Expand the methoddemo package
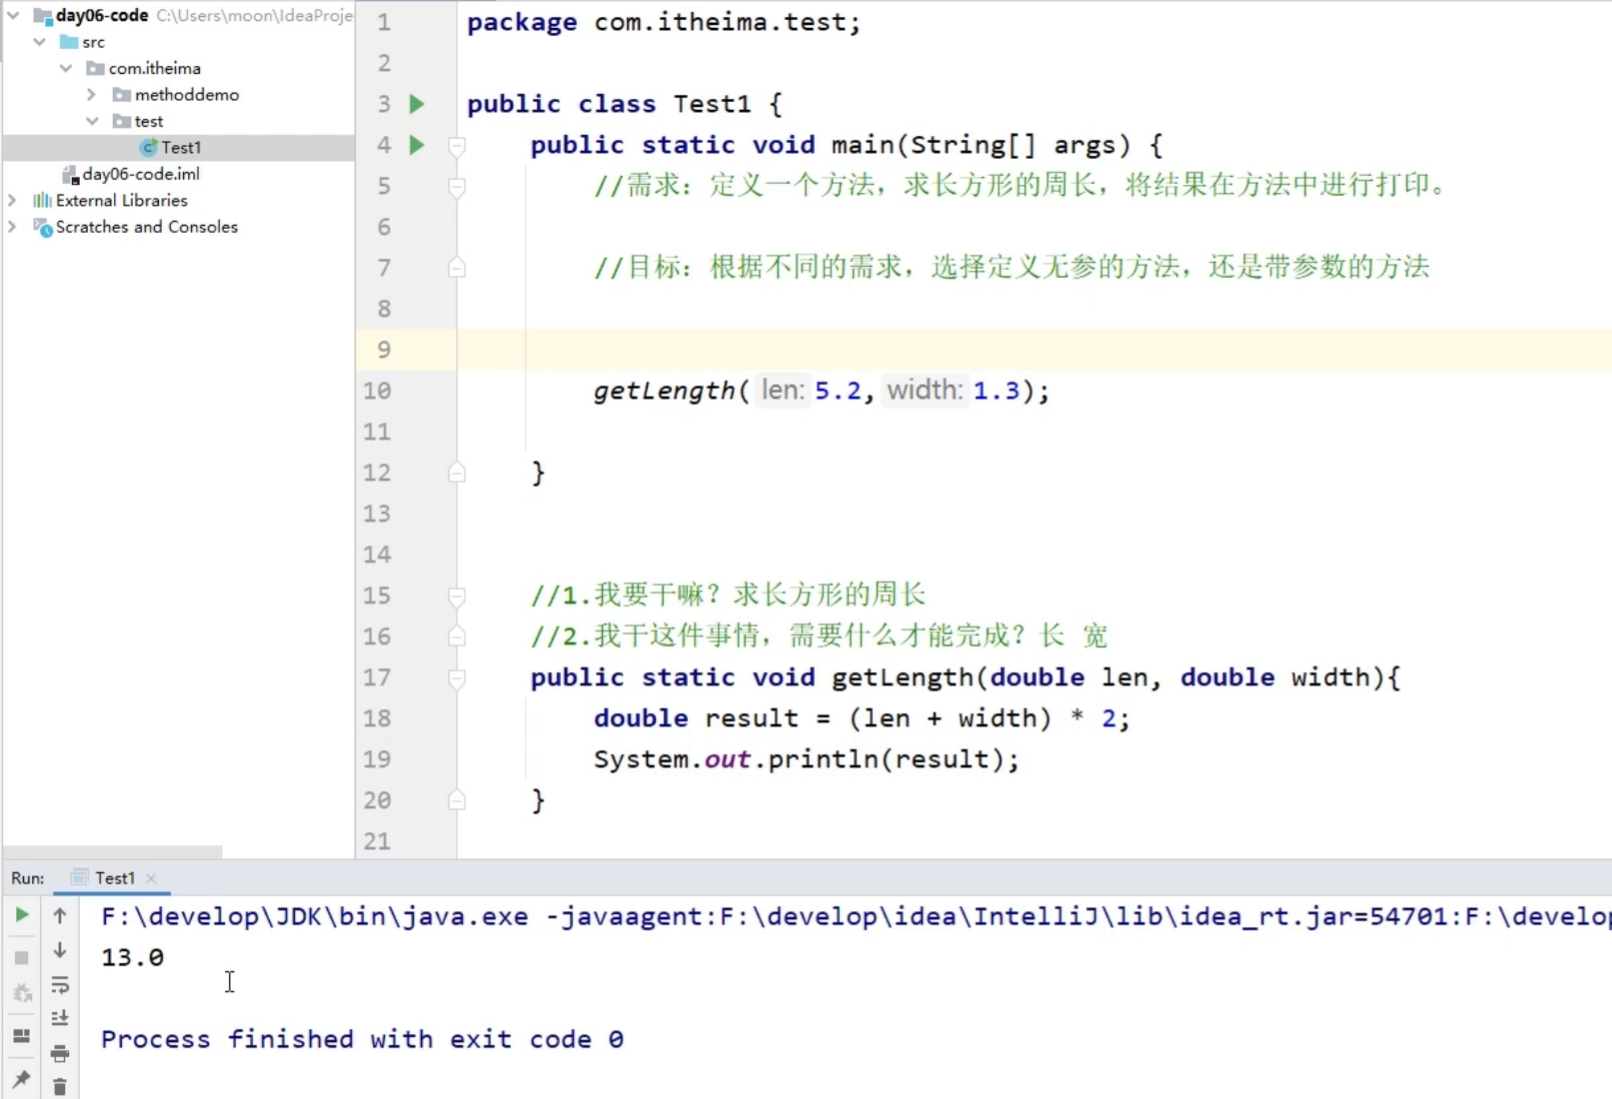 click(90, 94)
